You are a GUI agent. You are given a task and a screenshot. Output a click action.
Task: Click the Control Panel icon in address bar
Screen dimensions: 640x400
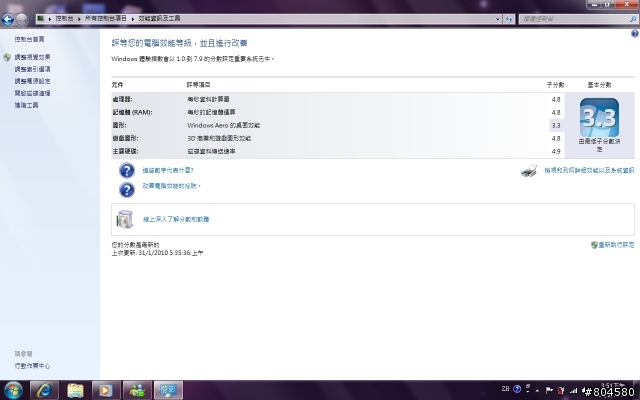pyautogui.click(x=40, y=18)
